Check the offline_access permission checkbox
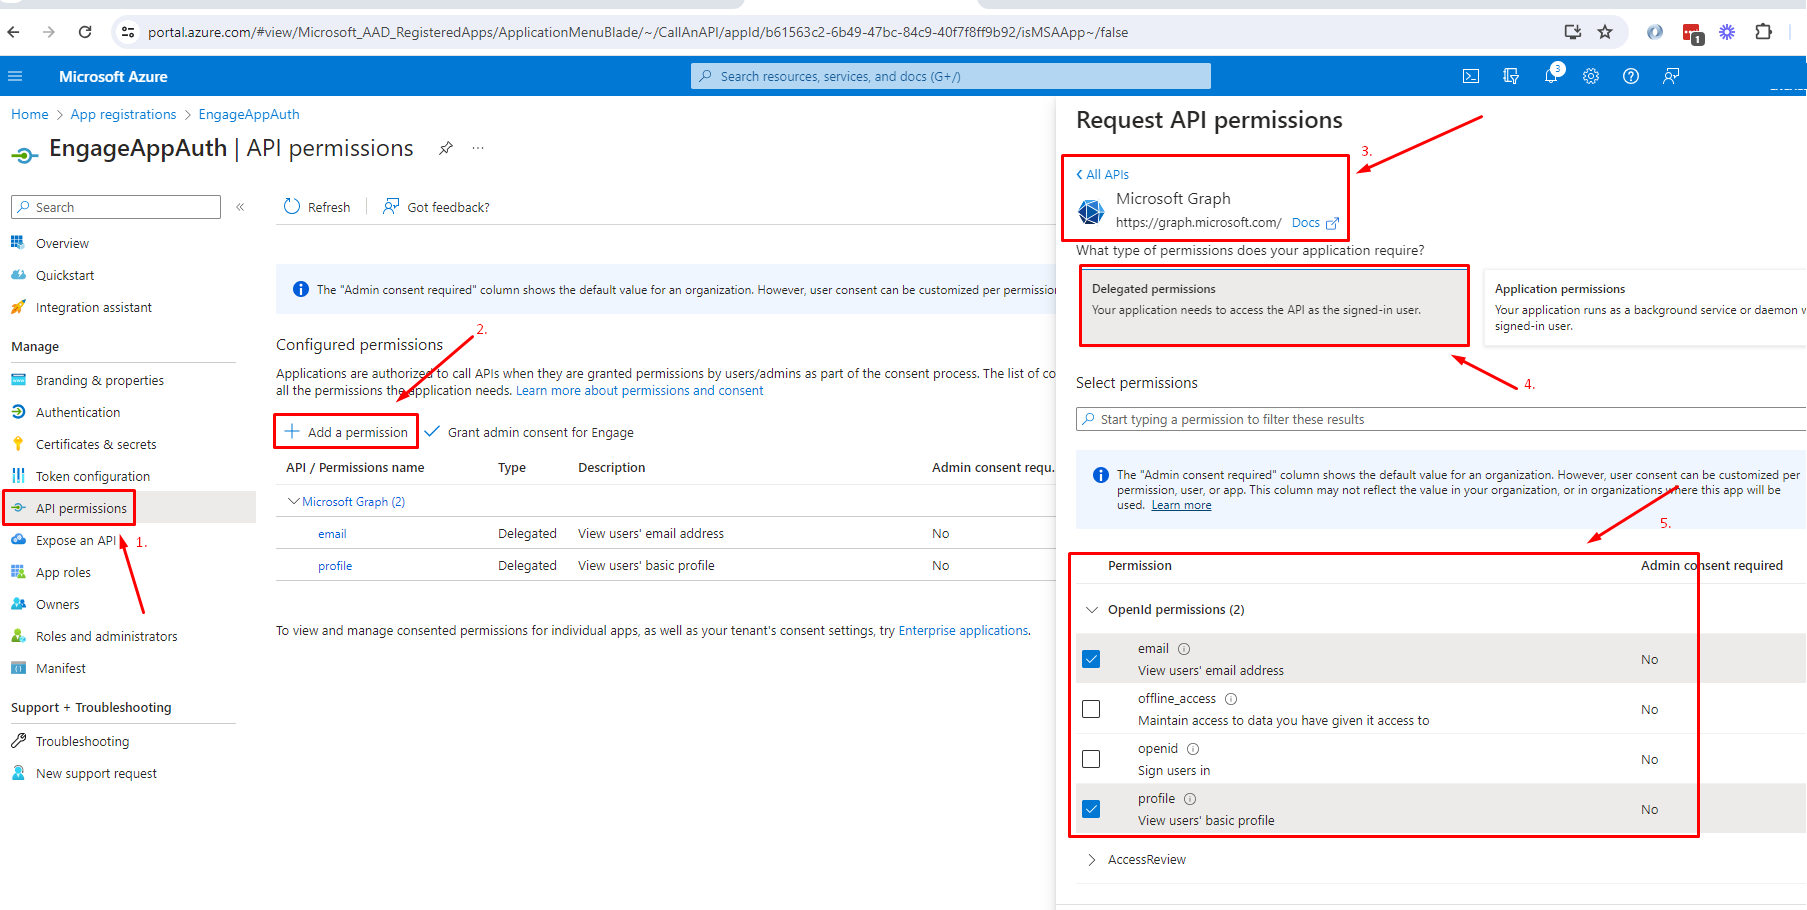The image size is (1807, 910). pos(1091,709)
